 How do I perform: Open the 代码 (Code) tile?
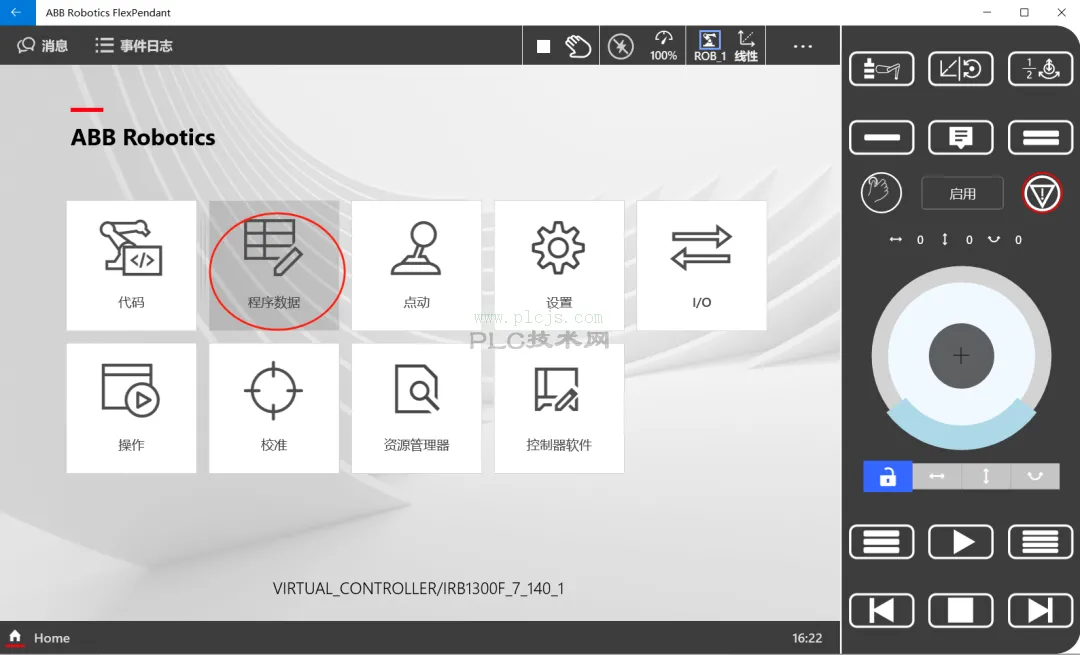(x=131, y=265)
